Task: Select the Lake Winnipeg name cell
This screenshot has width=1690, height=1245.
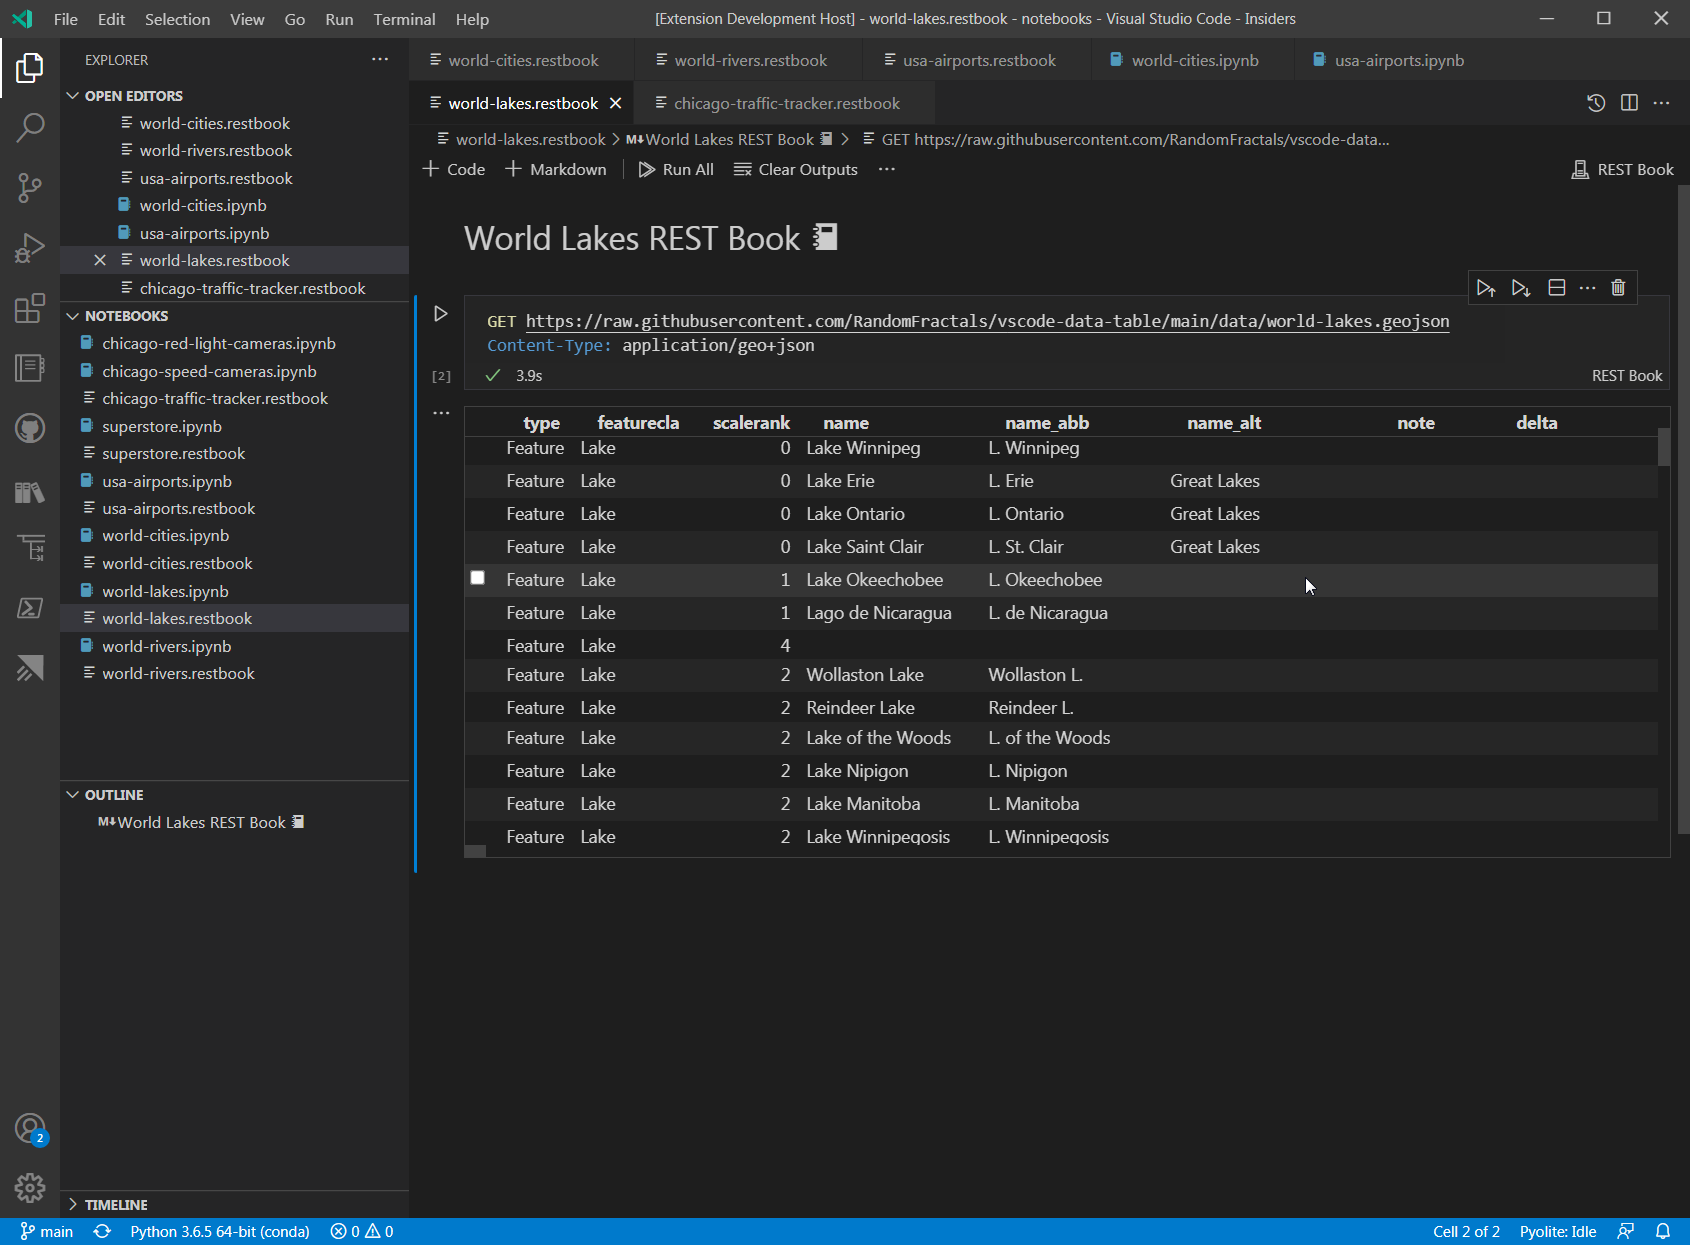Action: click(x=863, y=448)
